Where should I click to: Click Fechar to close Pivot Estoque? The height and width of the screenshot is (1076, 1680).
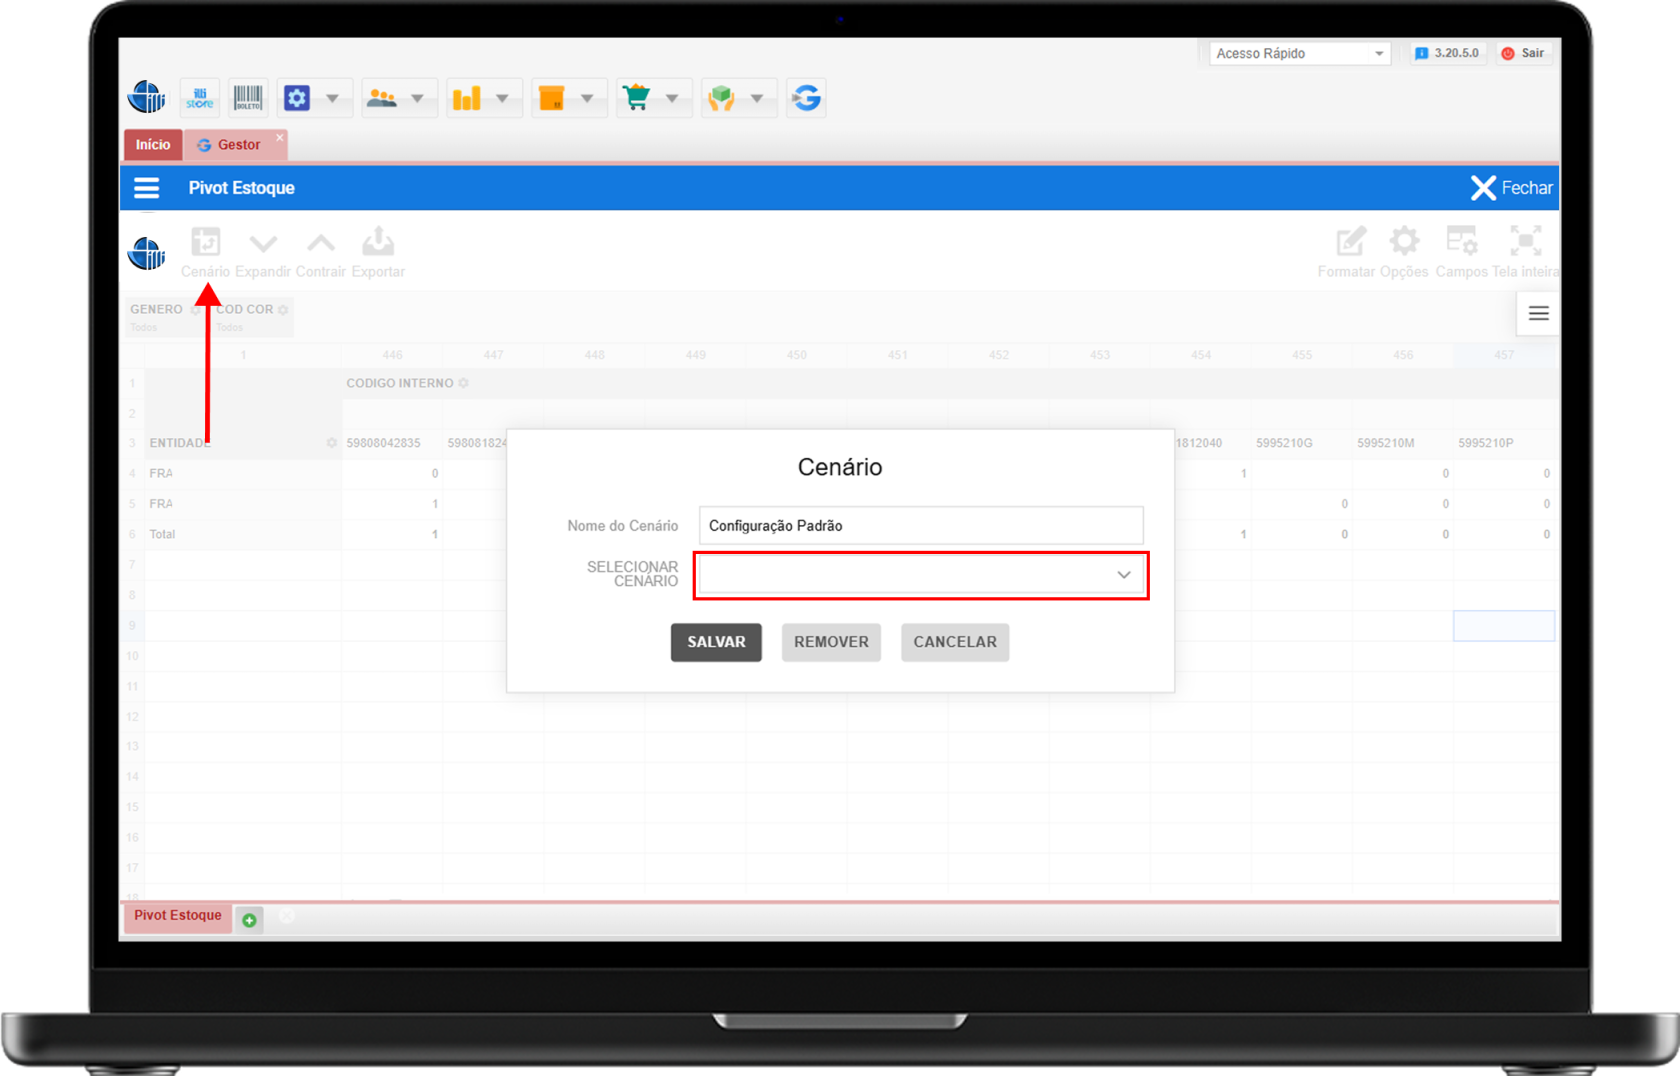[x=1511, y=188]
